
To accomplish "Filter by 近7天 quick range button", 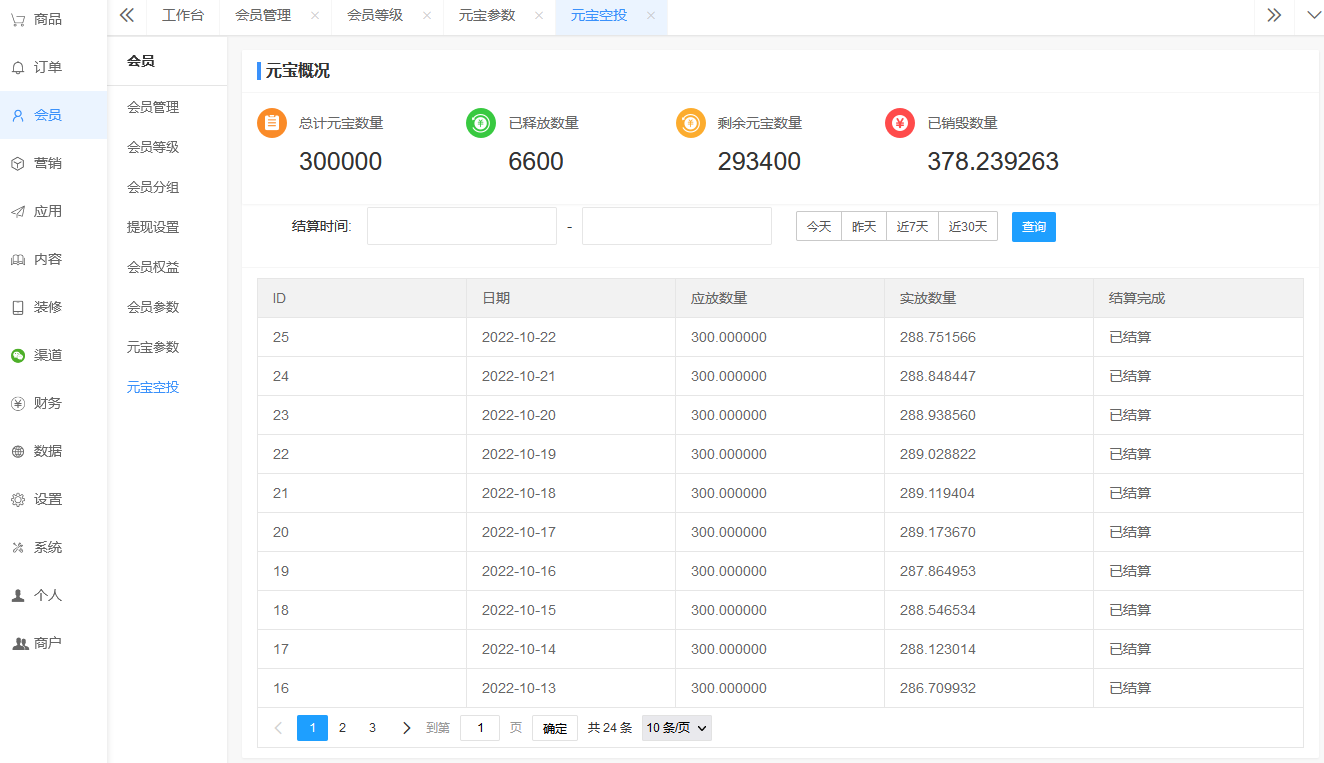I will tap(912, 227).
